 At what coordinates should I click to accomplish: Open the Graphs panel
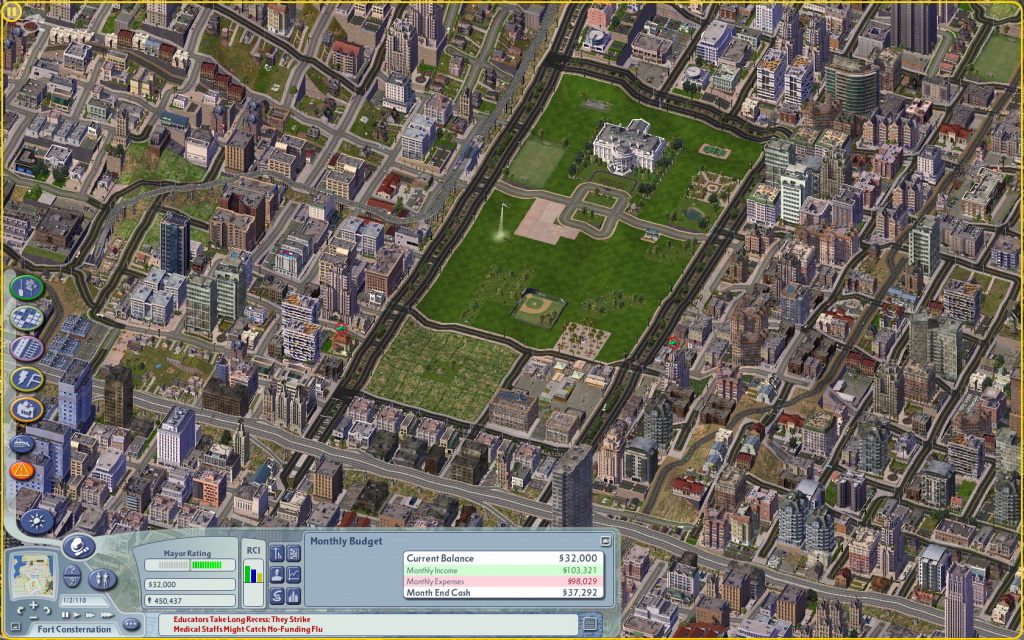pyautogui.click(x=293, y=575)
